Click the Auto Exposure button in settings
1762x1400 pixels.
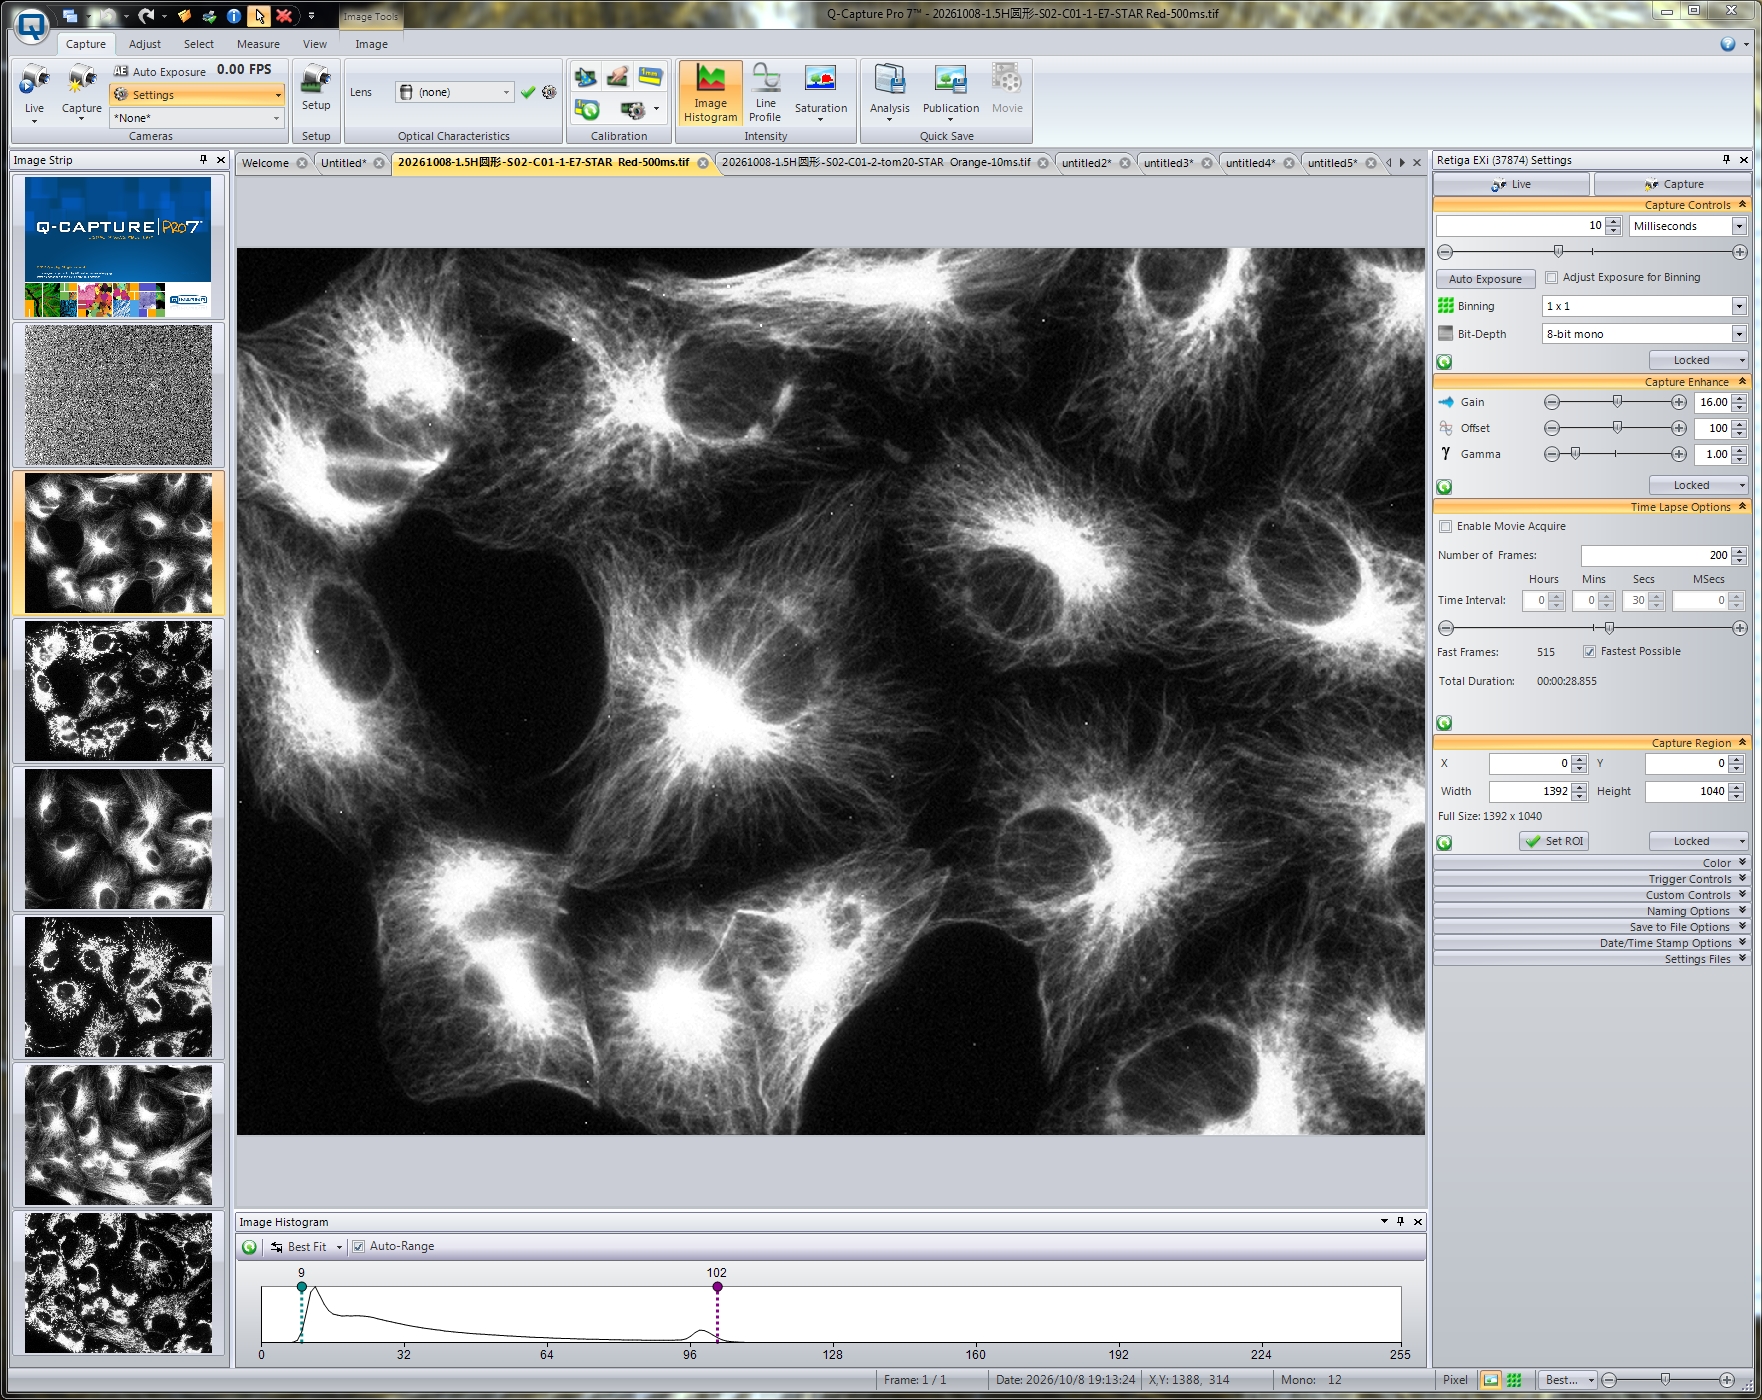point(1485,279)
